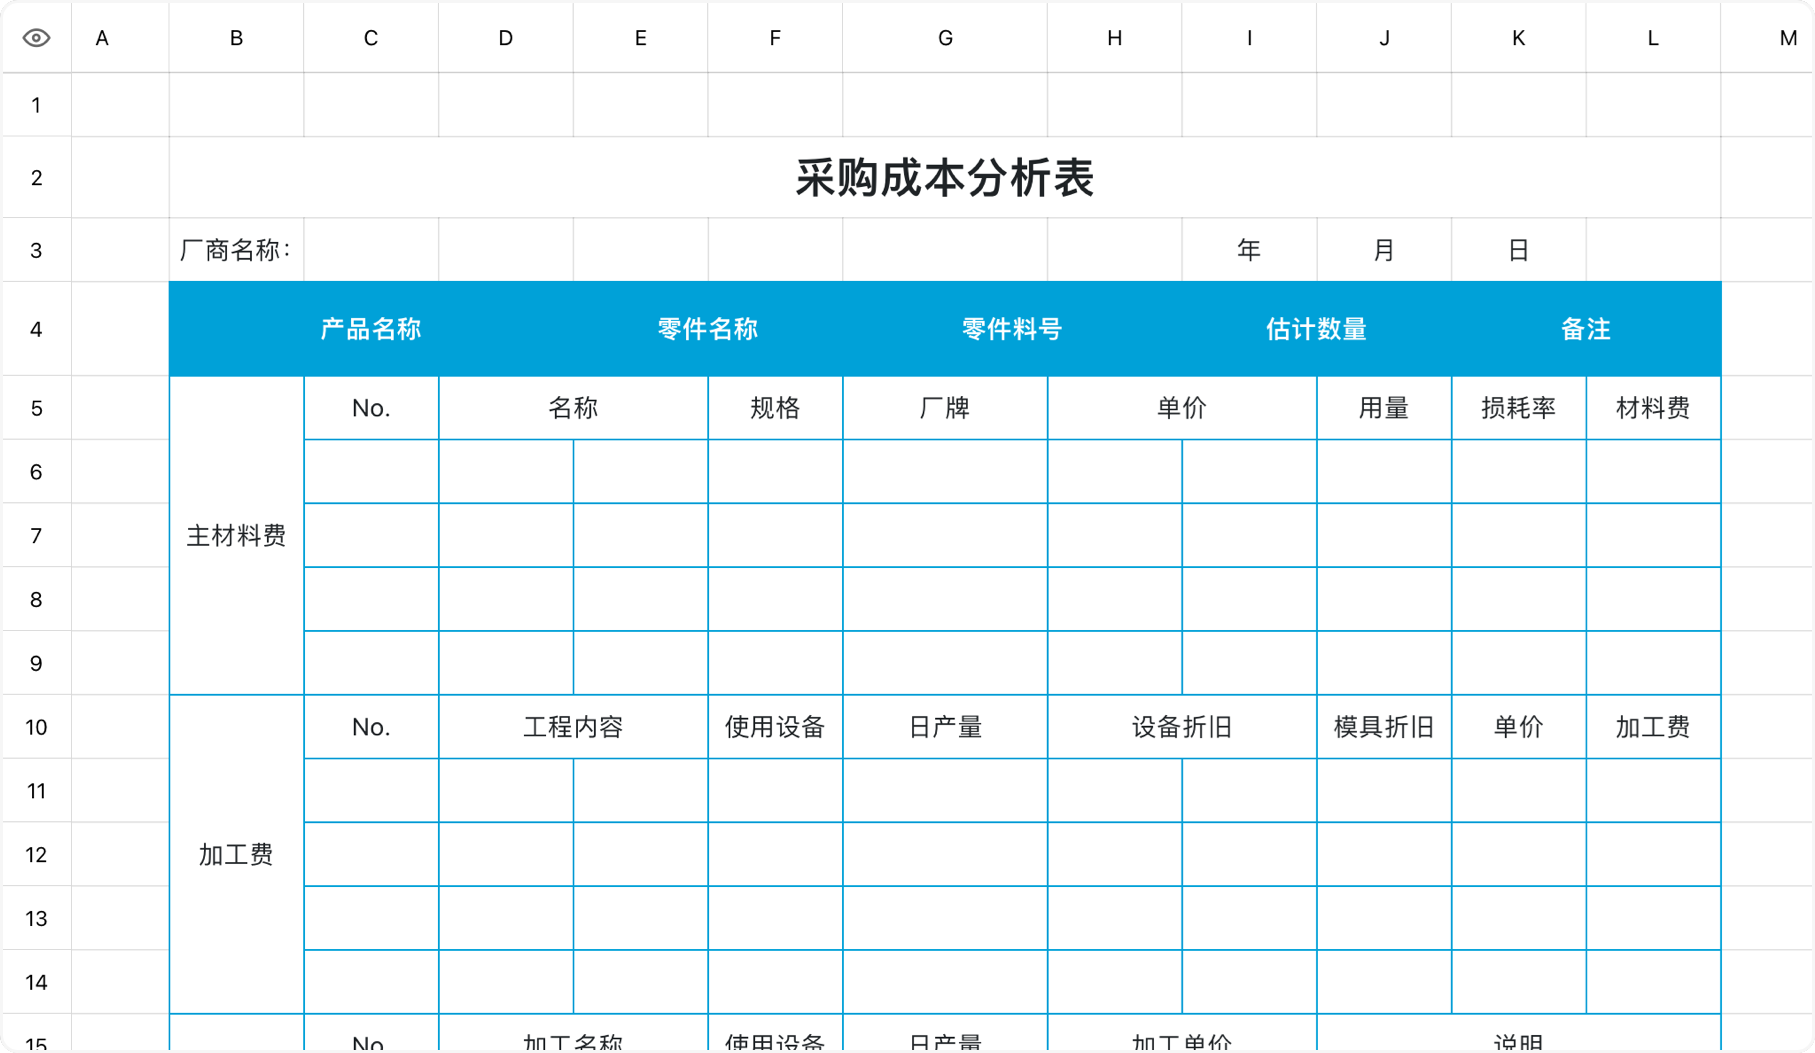This screenshot has height=1053, width=1815.
Task: Click the 设备折旧 cell
Action: 1182,727
